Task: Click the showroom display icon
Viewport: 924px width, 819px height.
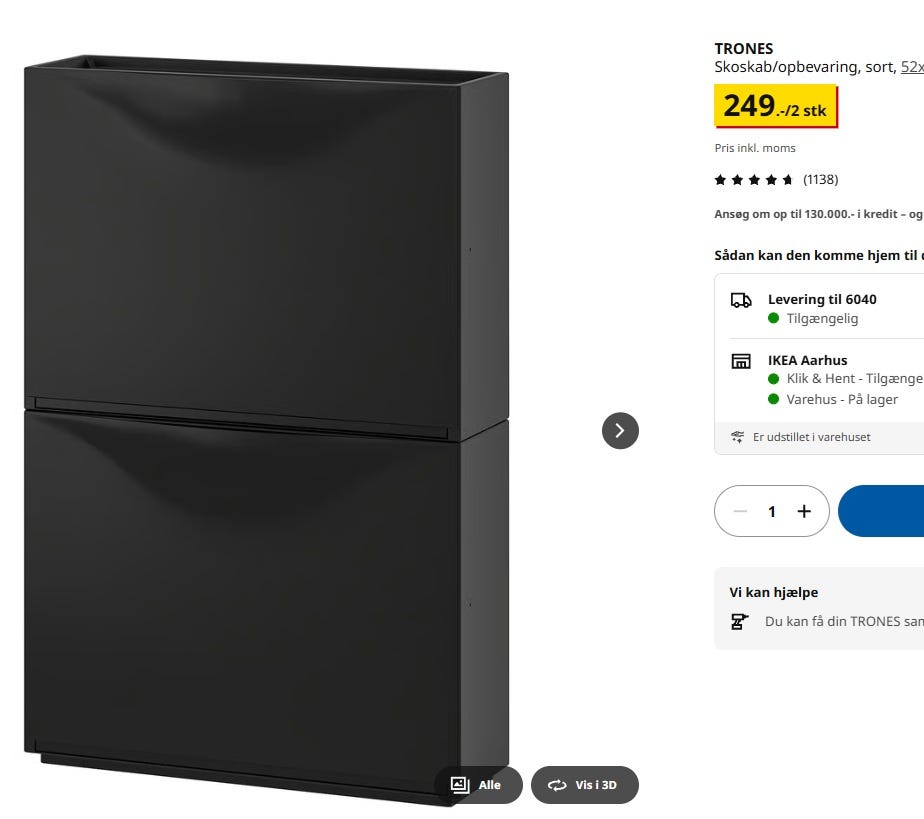Action: pos(737,437)
